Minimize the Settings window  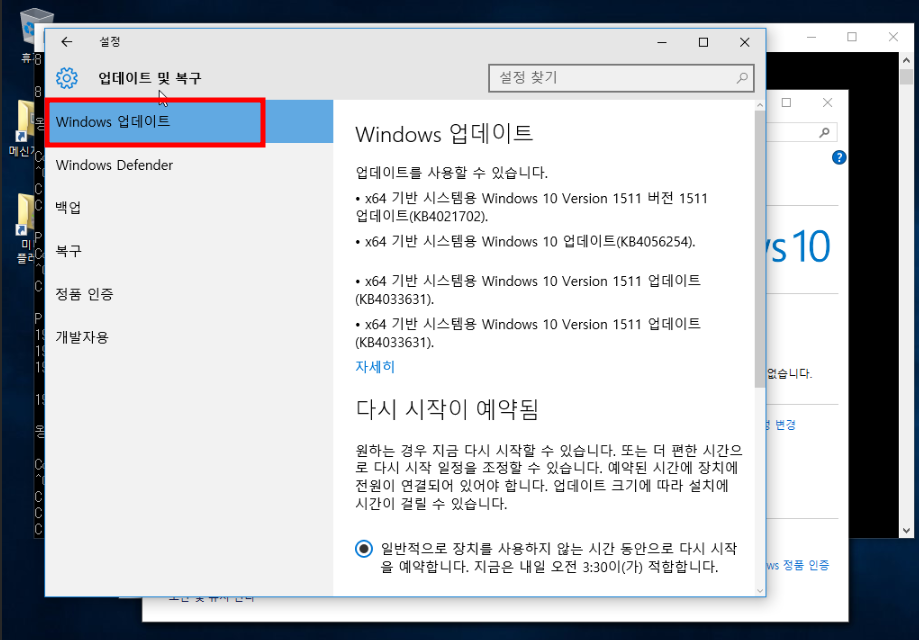tap(662, 42)
